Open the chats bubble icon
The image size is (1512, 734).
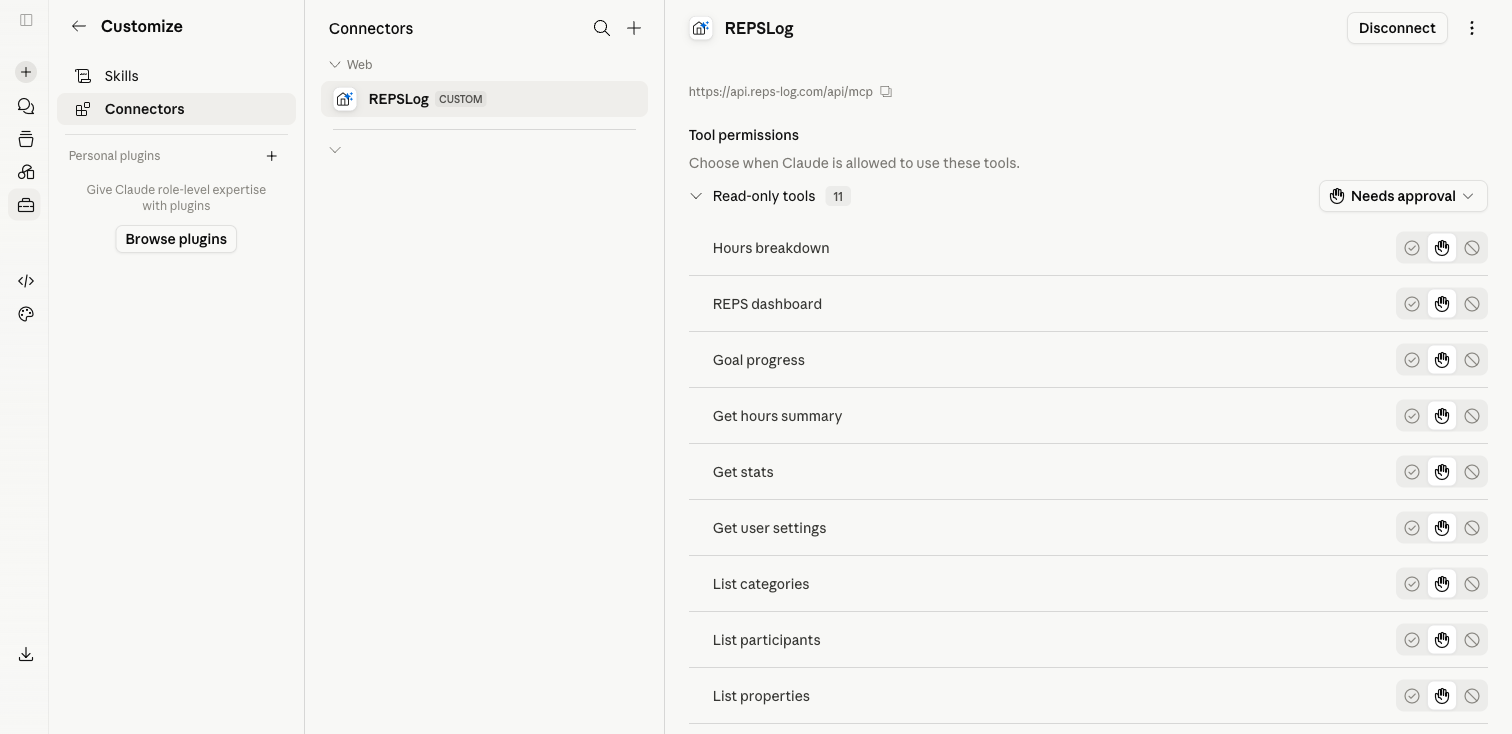pos(26,106)
